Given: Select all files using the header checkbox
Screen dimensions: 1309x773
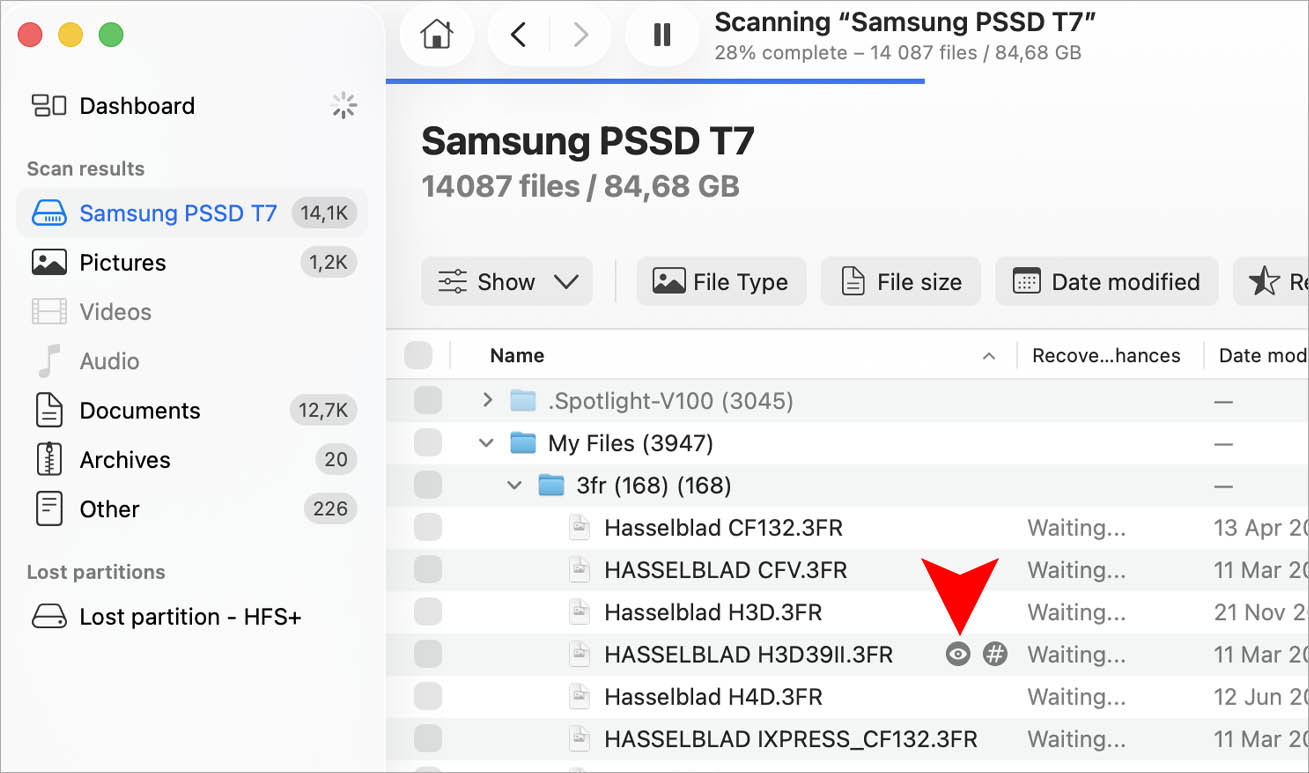Looking at the screenshot, I should click(x=418, y=355).
